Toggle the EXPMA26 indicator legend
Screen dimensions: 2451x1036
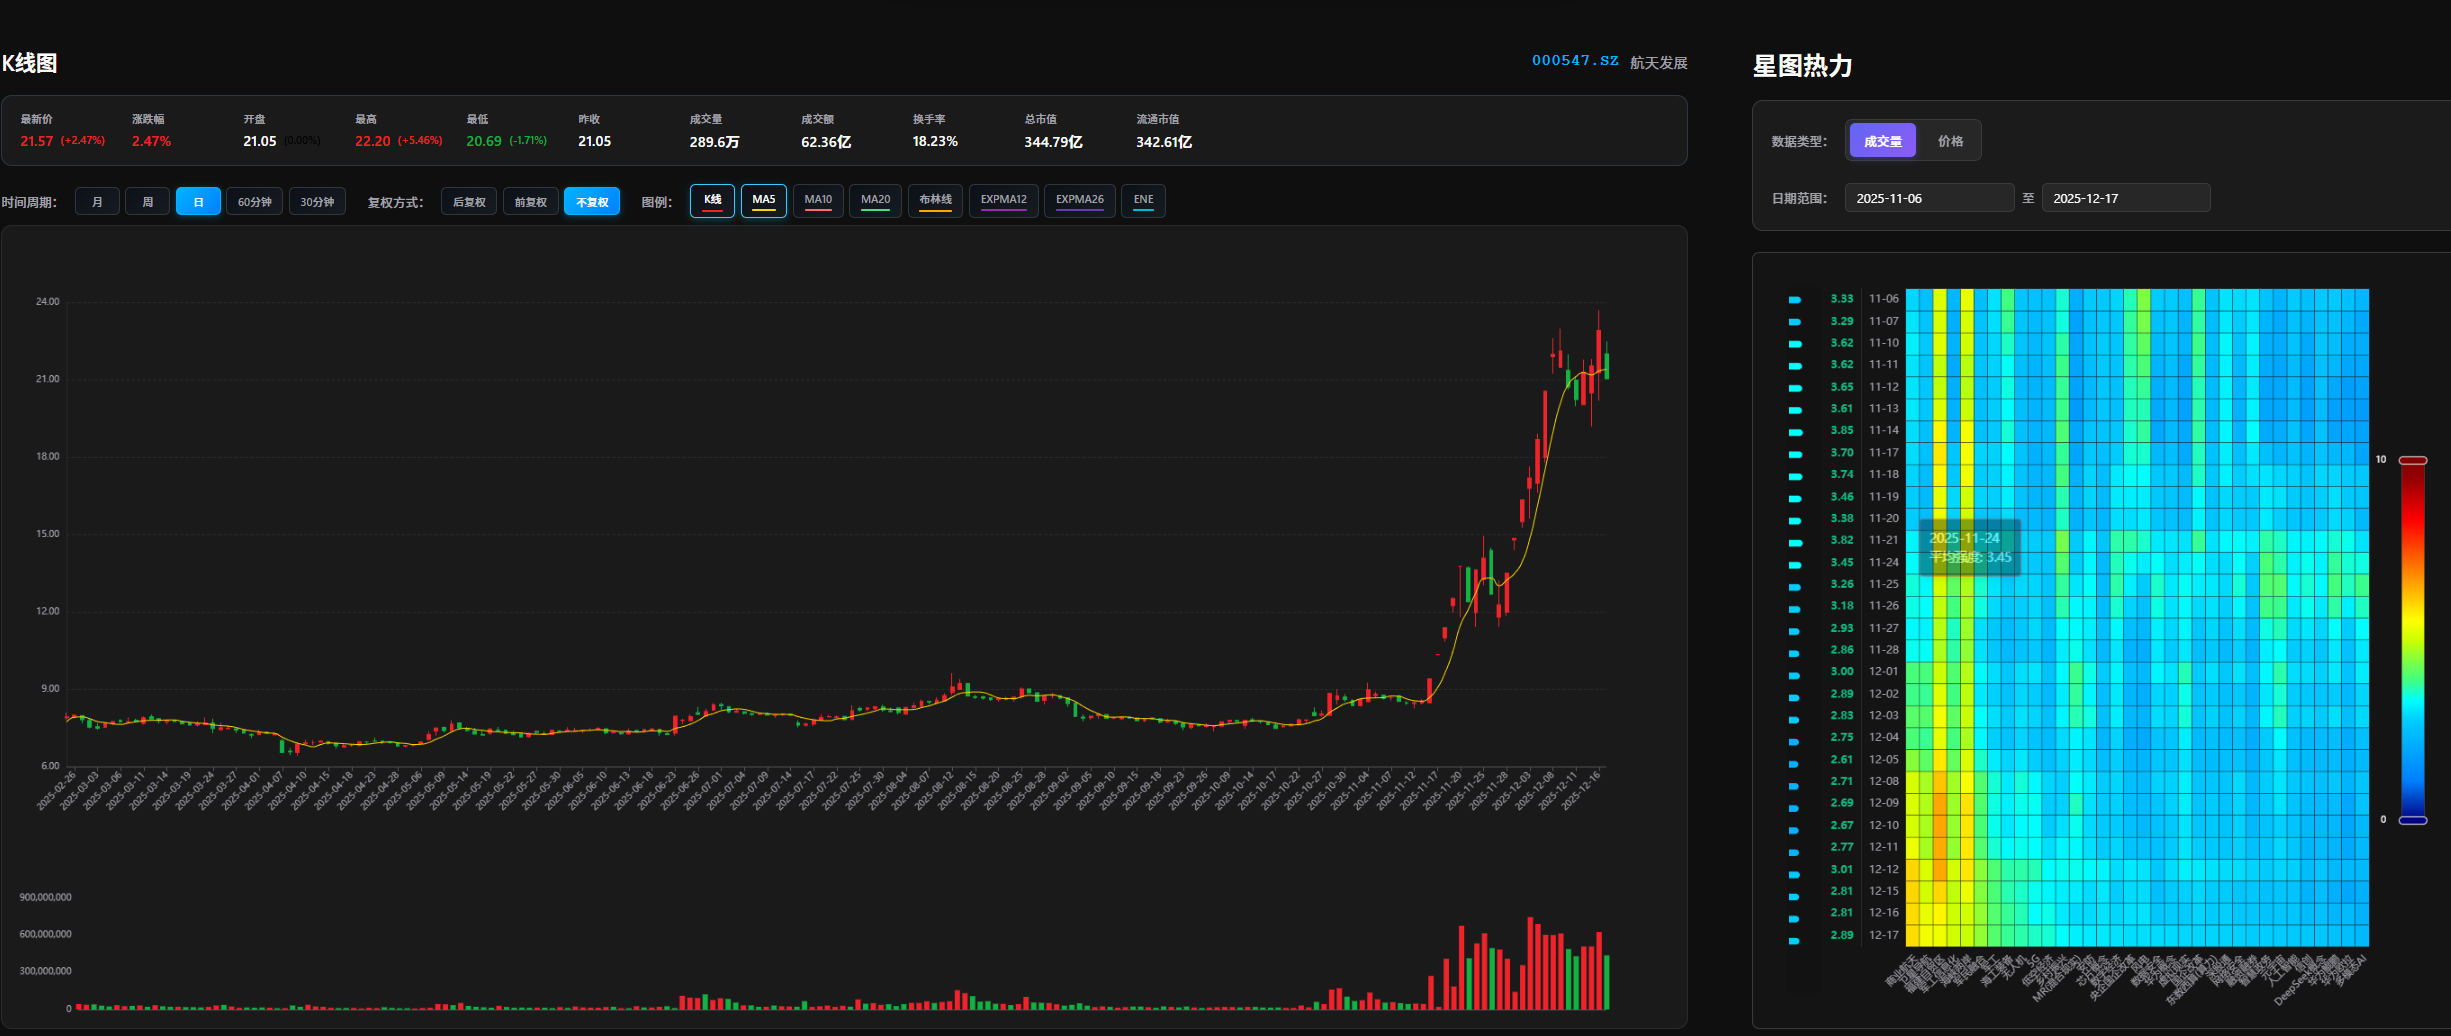click(x=1079, y=200)
